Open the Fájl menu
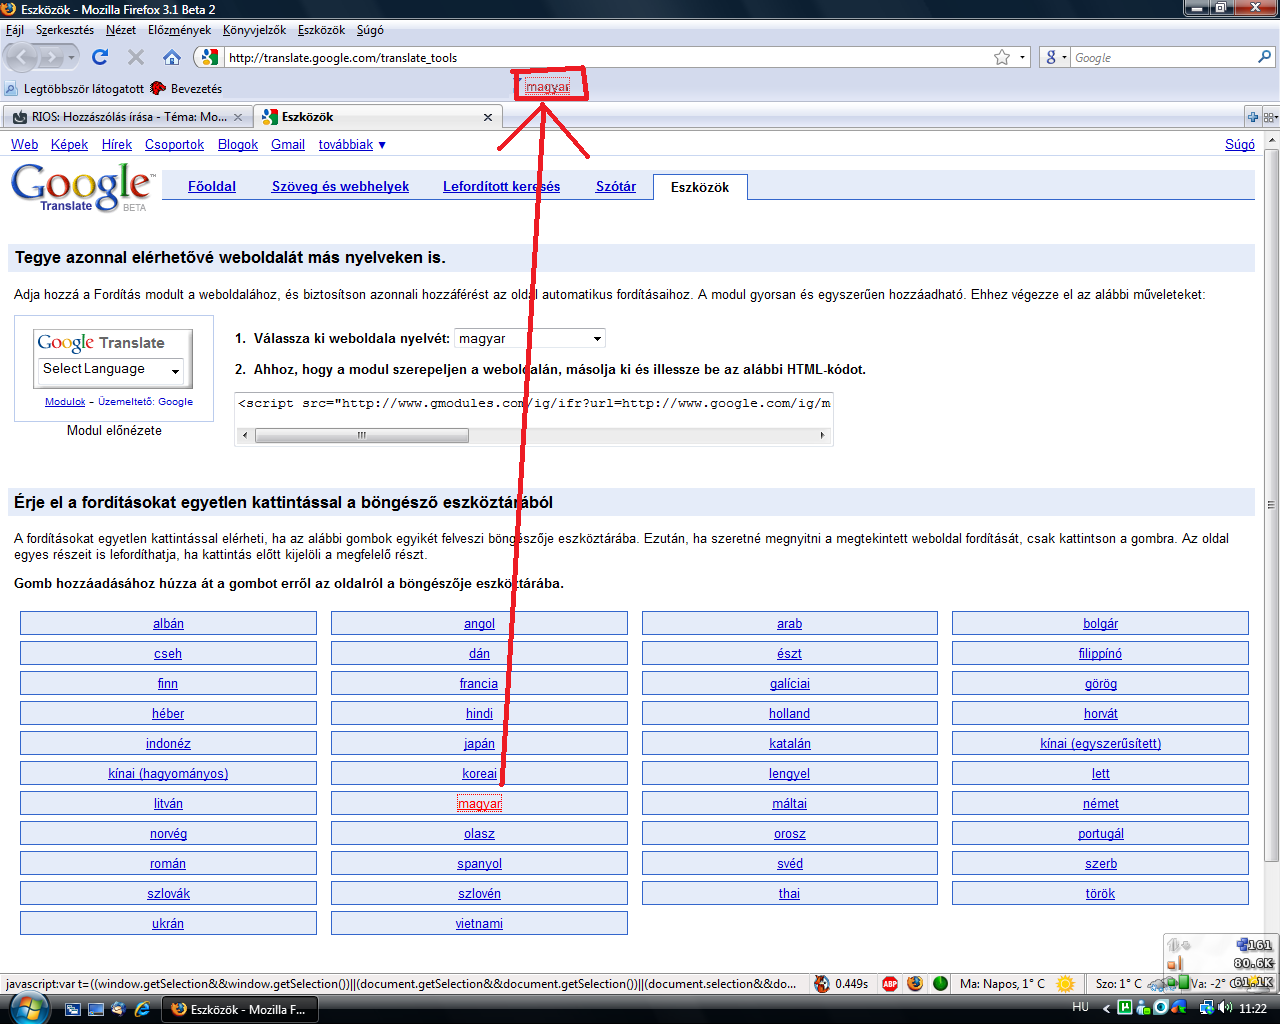The image size is (1280, 1024). [x=15, y=30]
